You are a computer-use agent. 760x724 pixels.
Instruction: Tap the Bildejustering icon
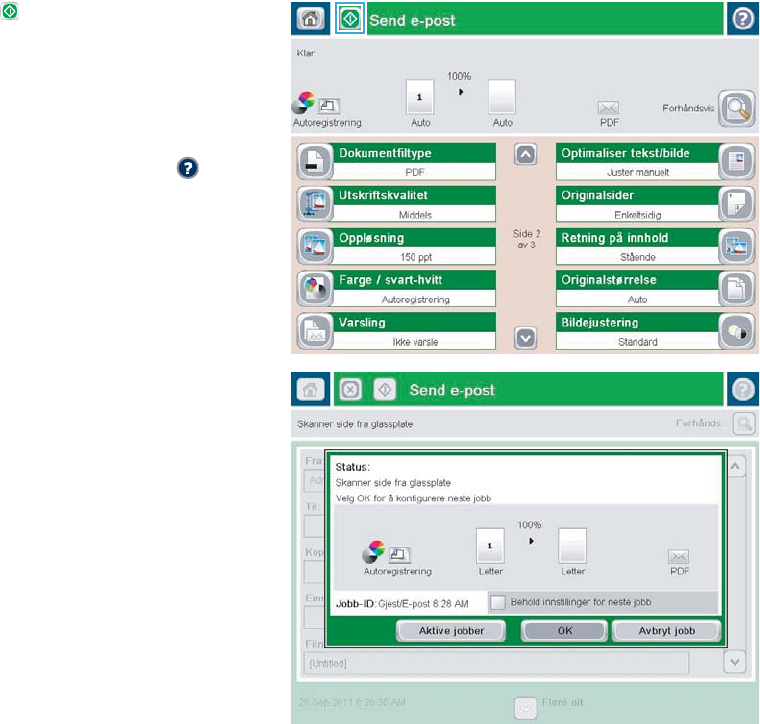point(733,332)
